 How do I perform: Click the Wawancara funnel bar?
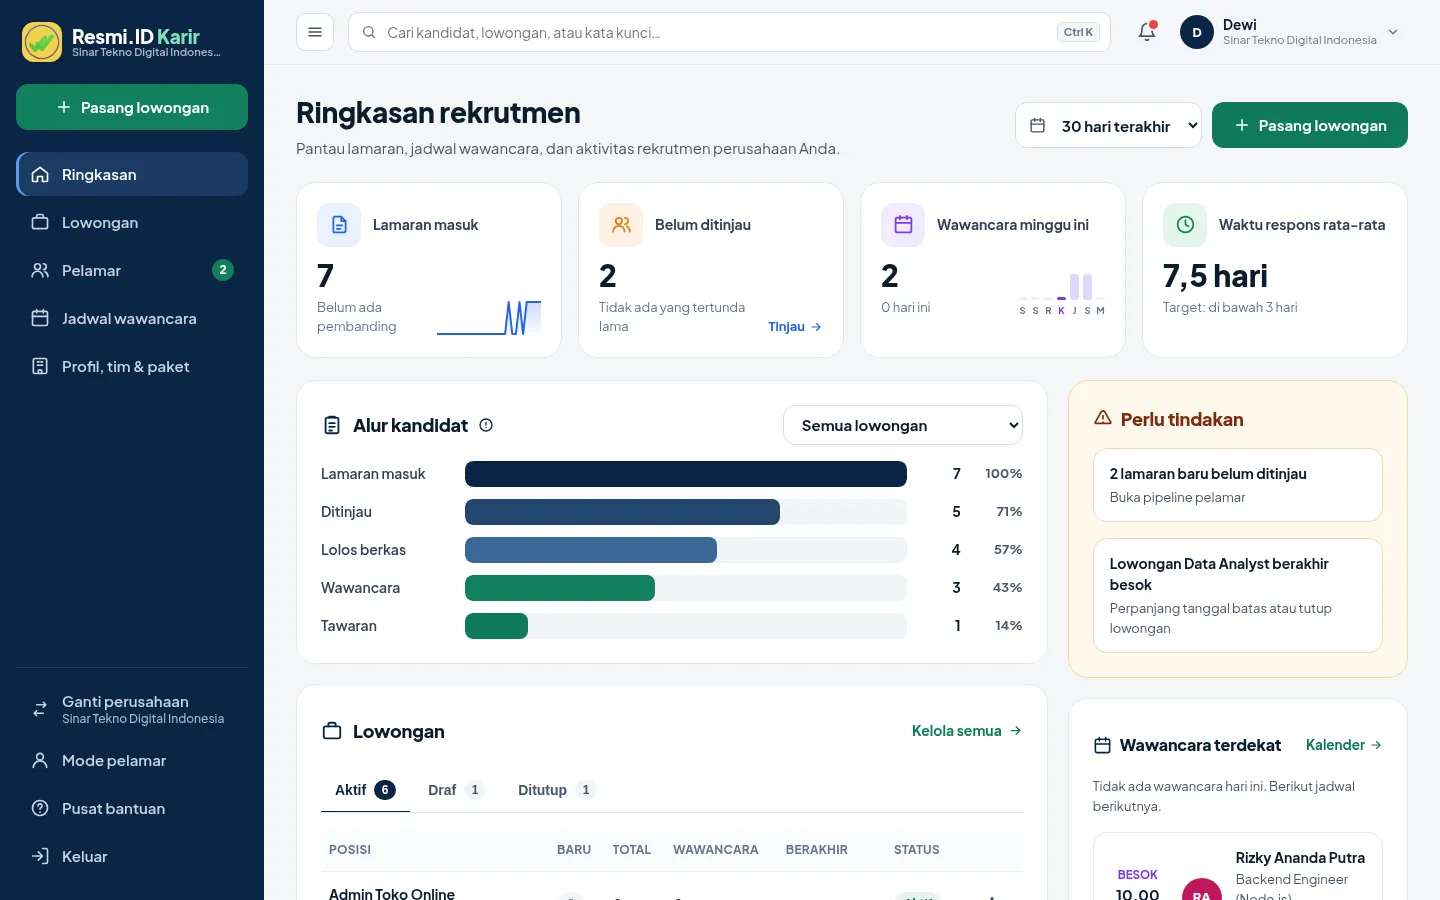(560, 588)
